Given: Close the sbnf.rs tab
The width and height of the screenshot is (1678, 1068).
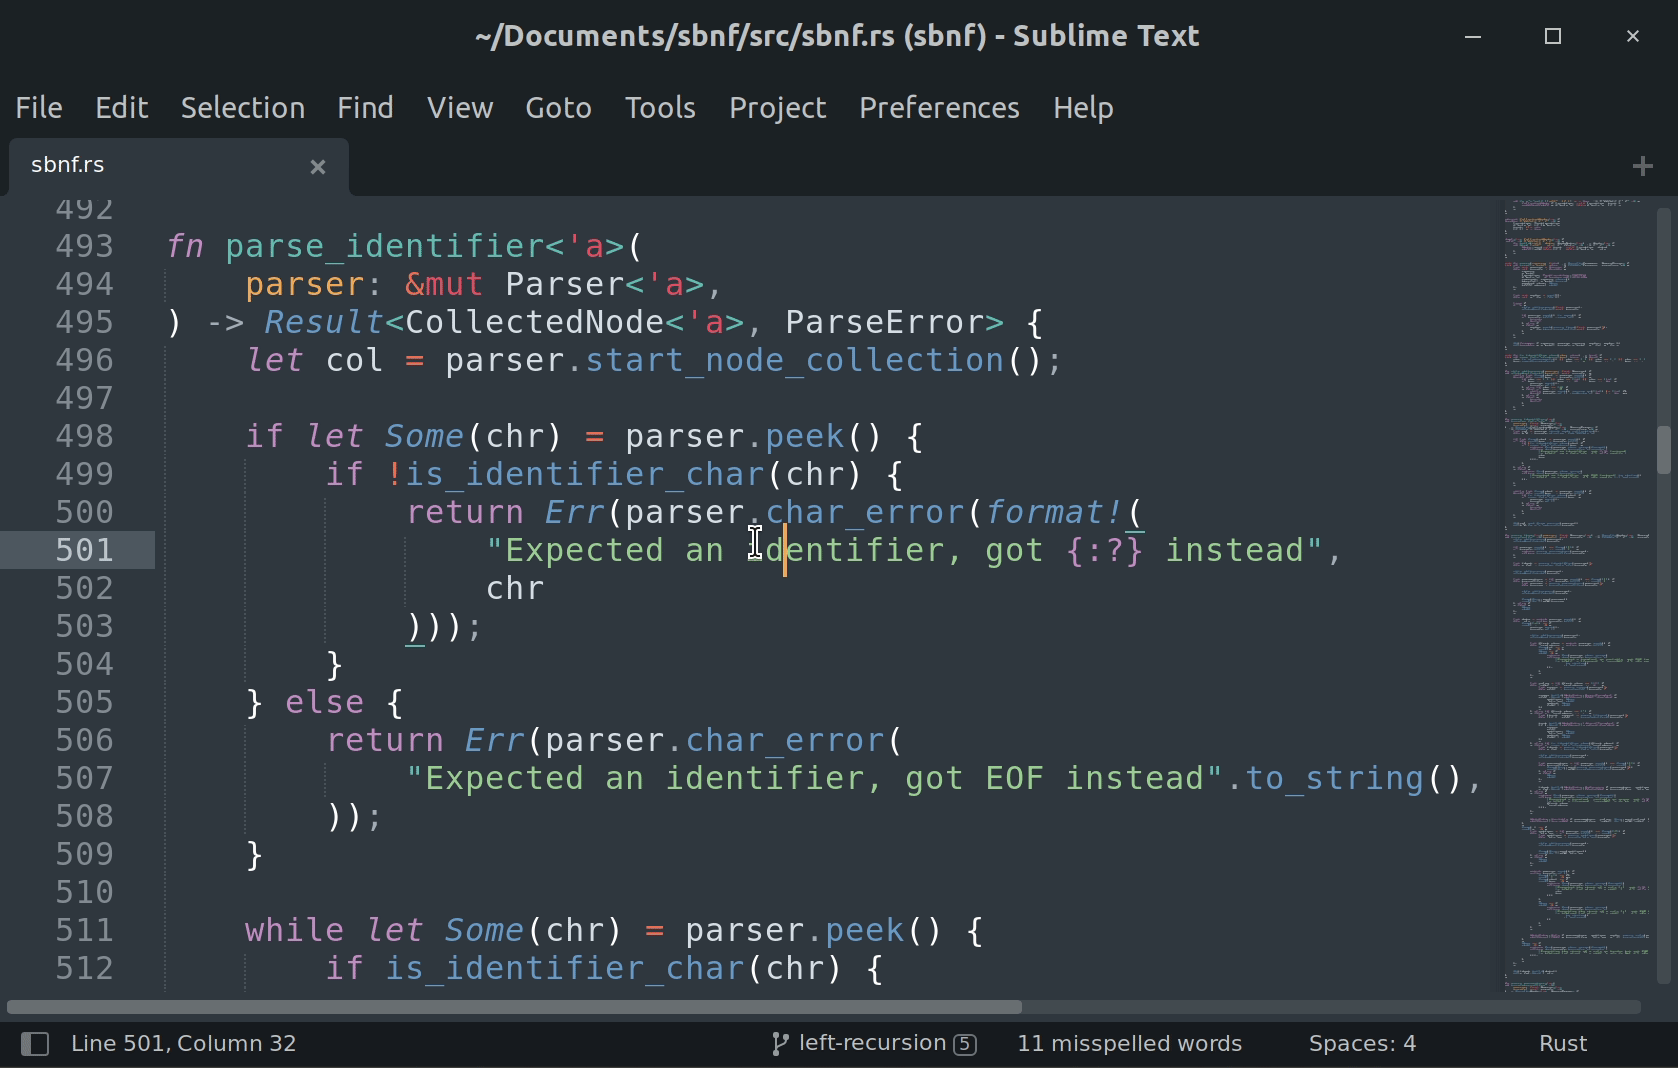Looking at the screenshot, I should tap(318, 167).
